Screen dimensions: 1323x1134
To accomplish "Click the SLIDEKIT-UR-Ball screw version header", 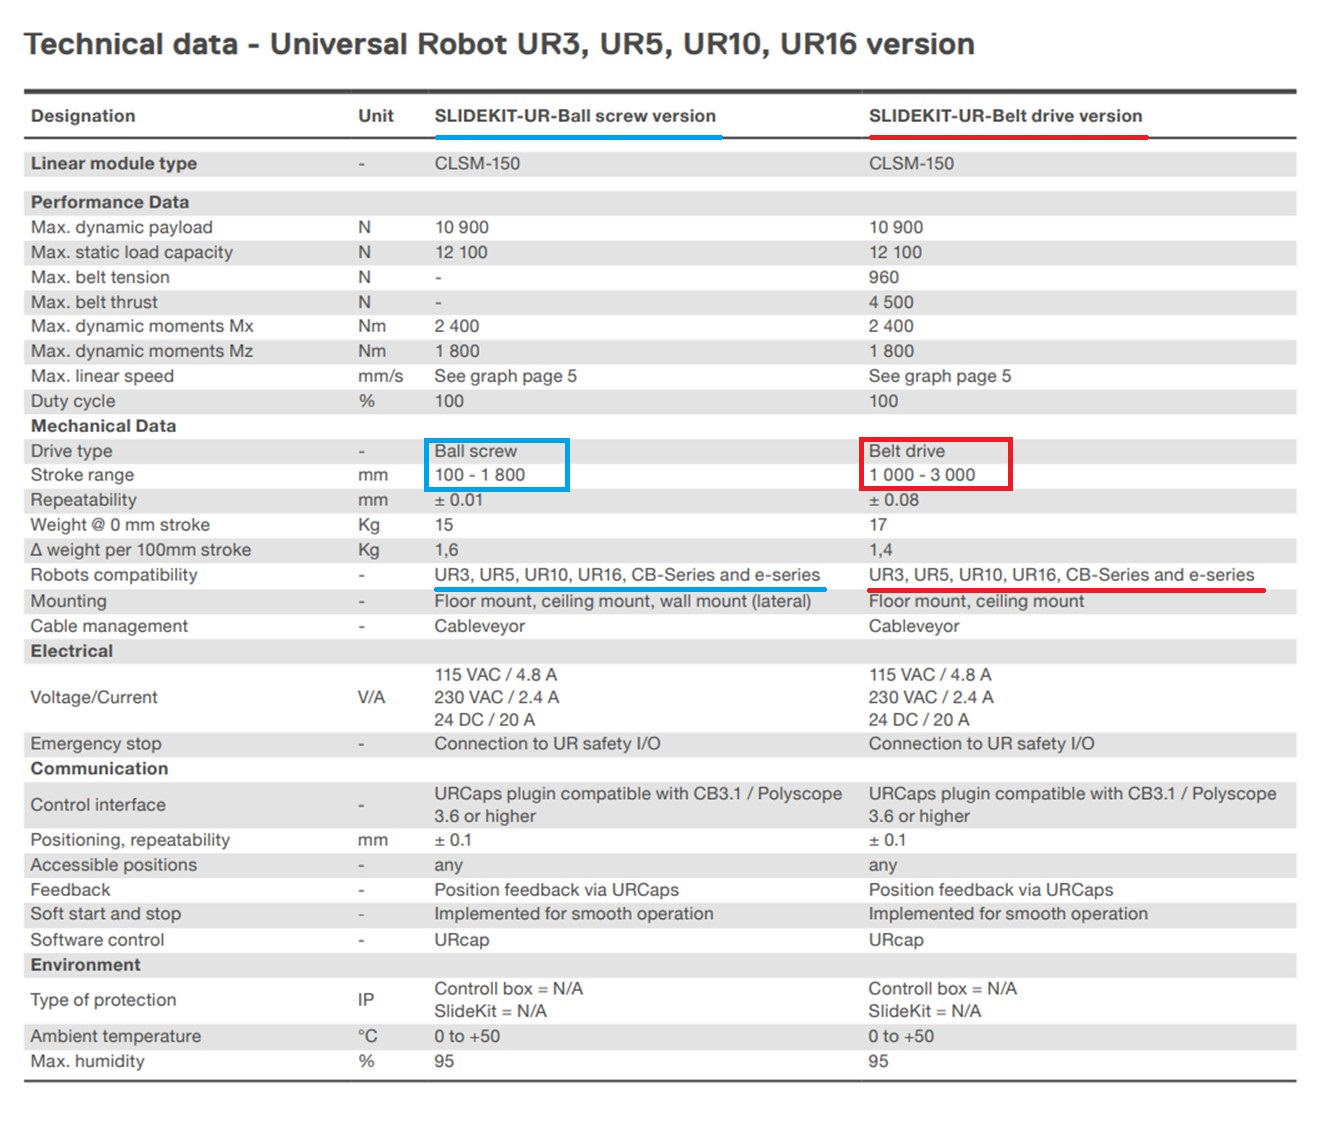I will [x=575, y=116].
